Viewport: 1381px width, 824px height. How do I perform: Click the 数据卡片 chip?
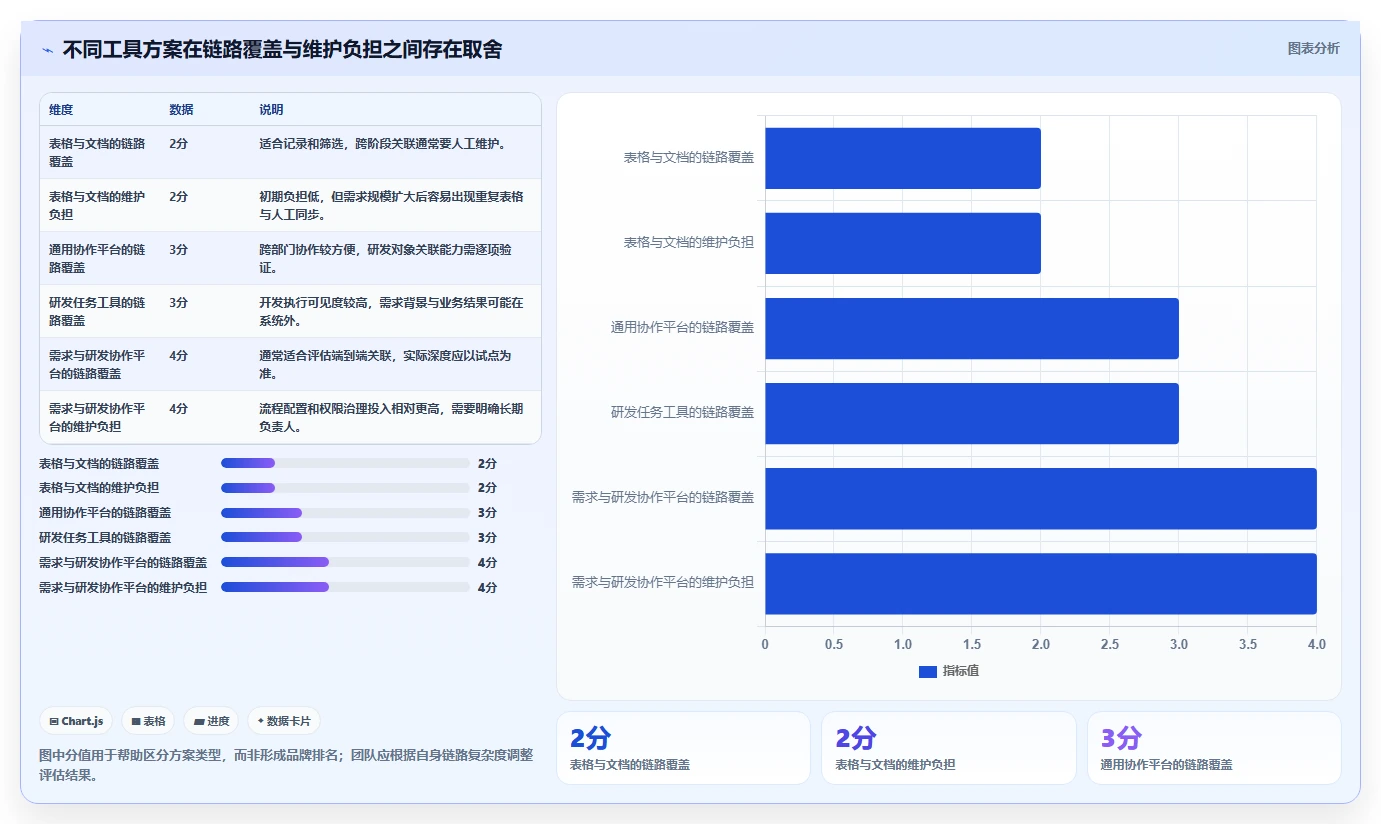(284, 721)
